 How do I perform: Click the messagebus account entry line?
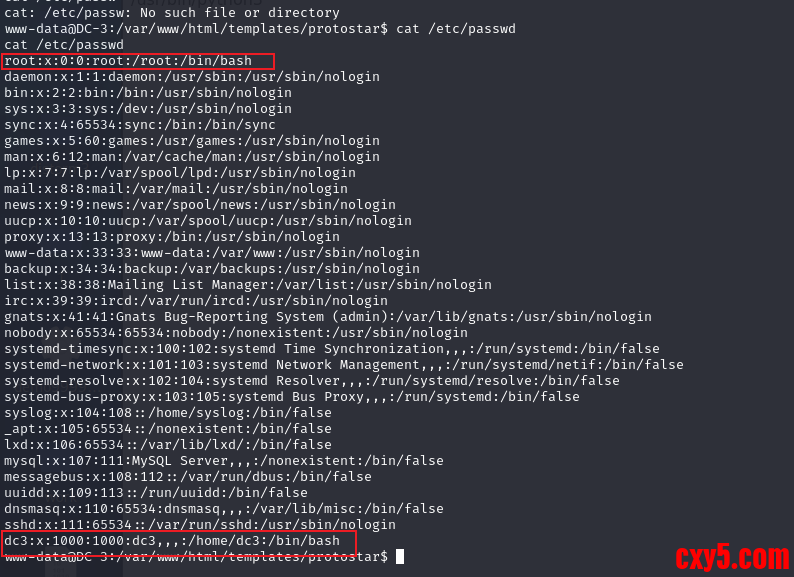[x=188, y=477]
